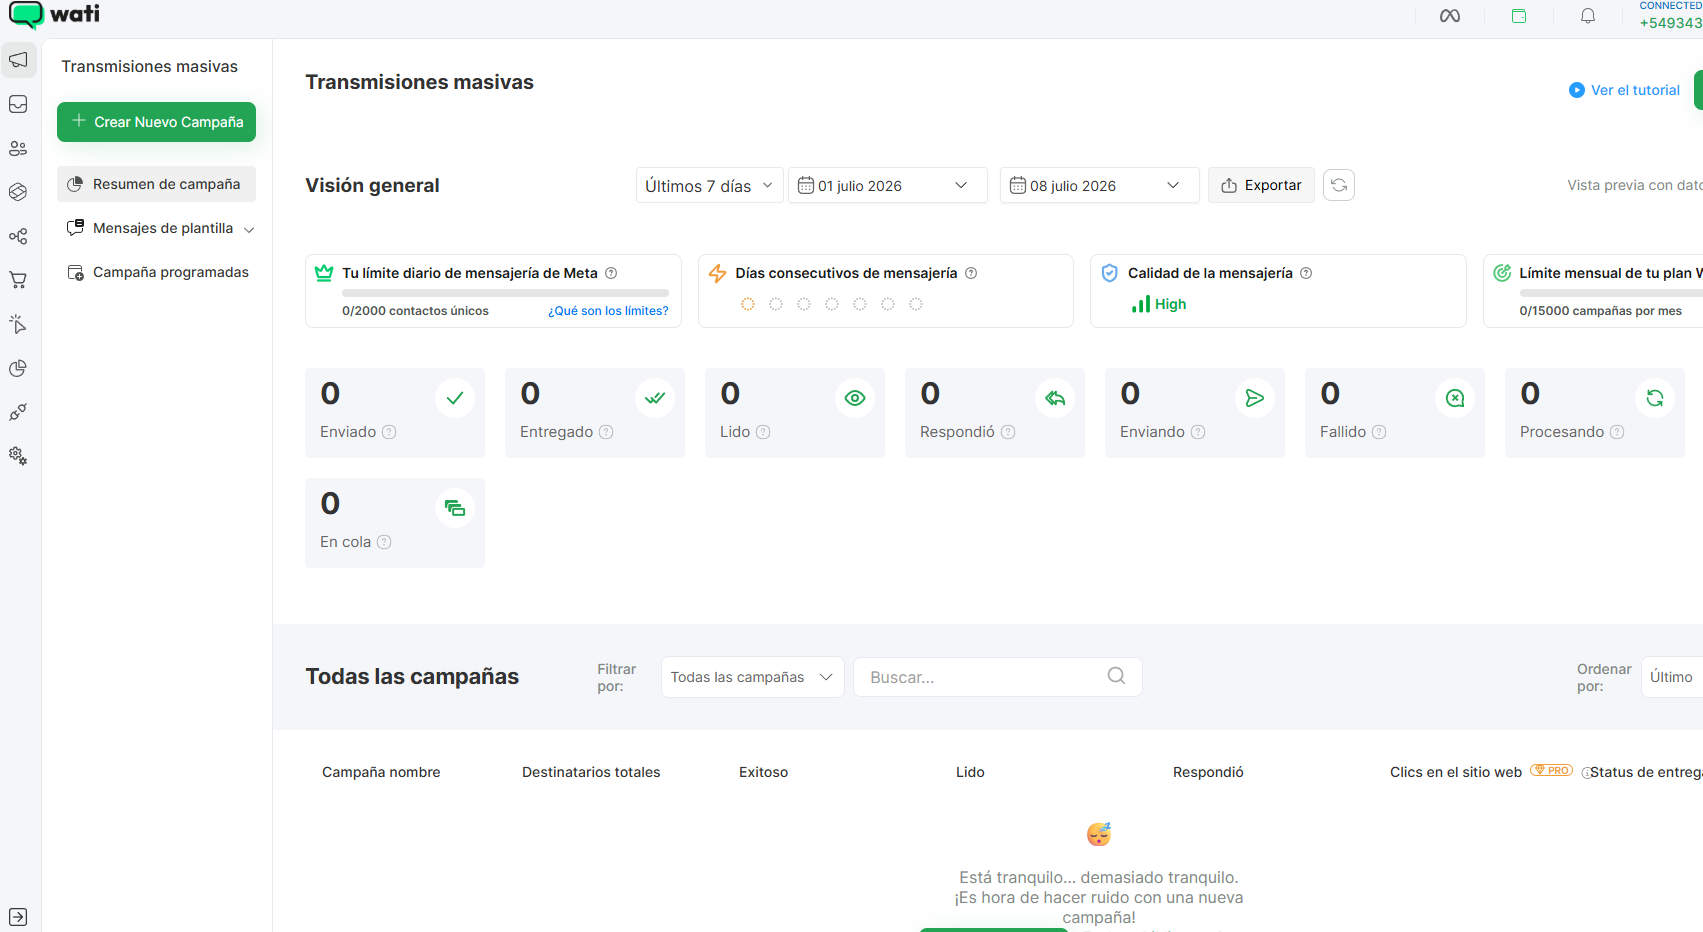Click info icon next to Entregado
The height and width of the screenshot is (932, 1703).
click(606, 432)
